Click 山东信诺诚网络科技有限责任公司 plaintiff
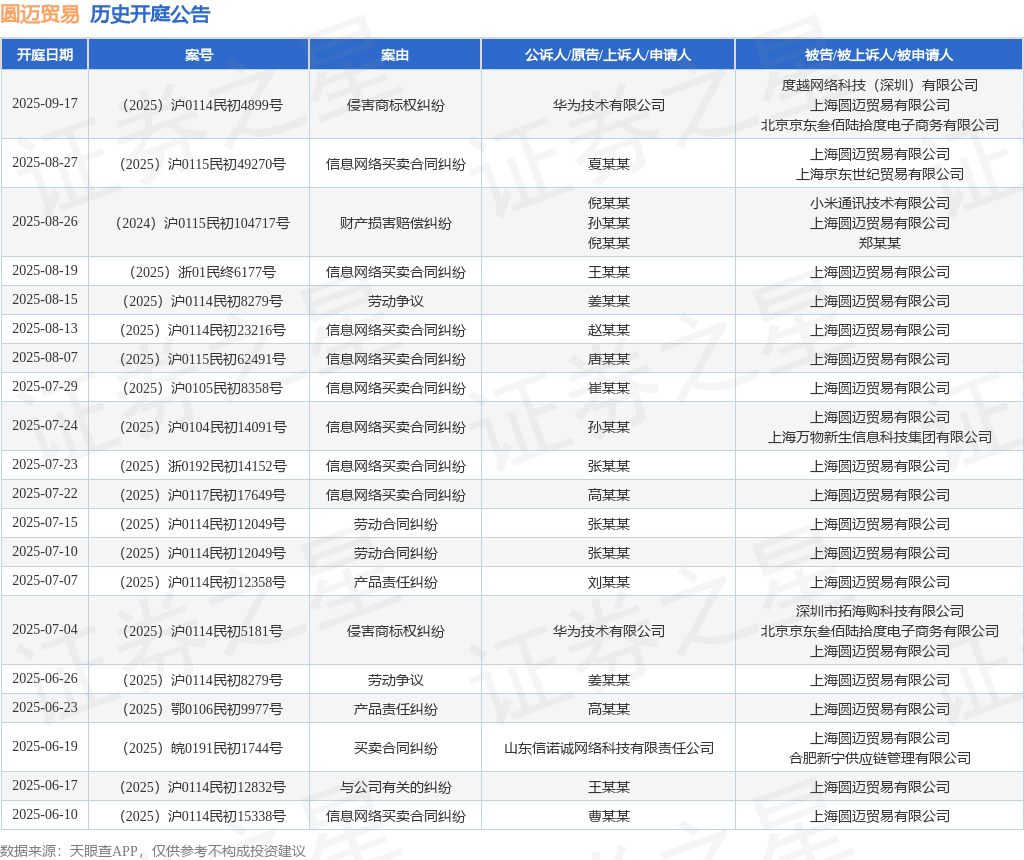 (609, 748)
